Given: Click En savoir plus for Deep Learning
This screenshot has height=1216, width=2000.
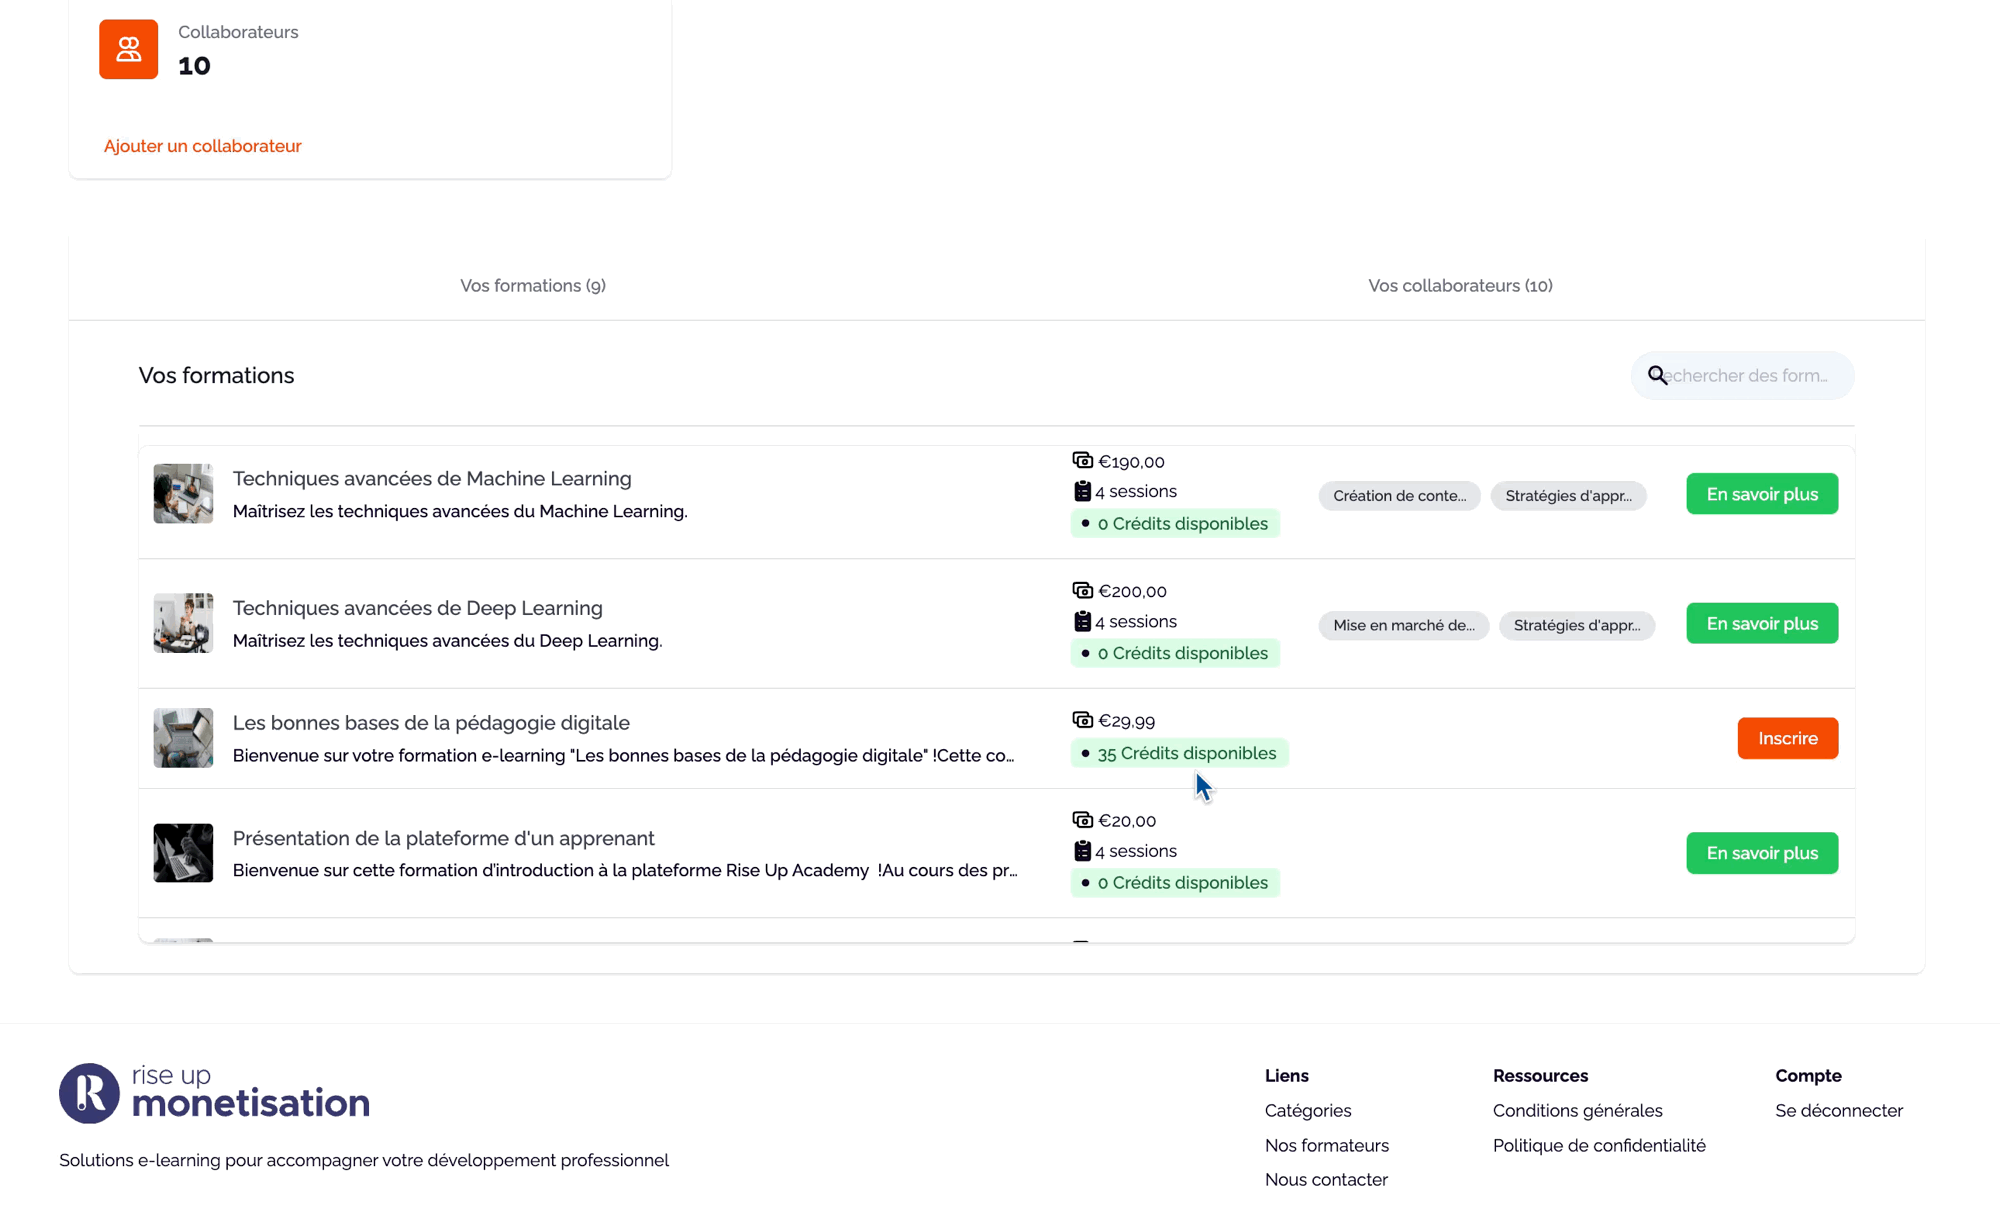Looking at the screenshot, I should click(x=1761, y=623).
